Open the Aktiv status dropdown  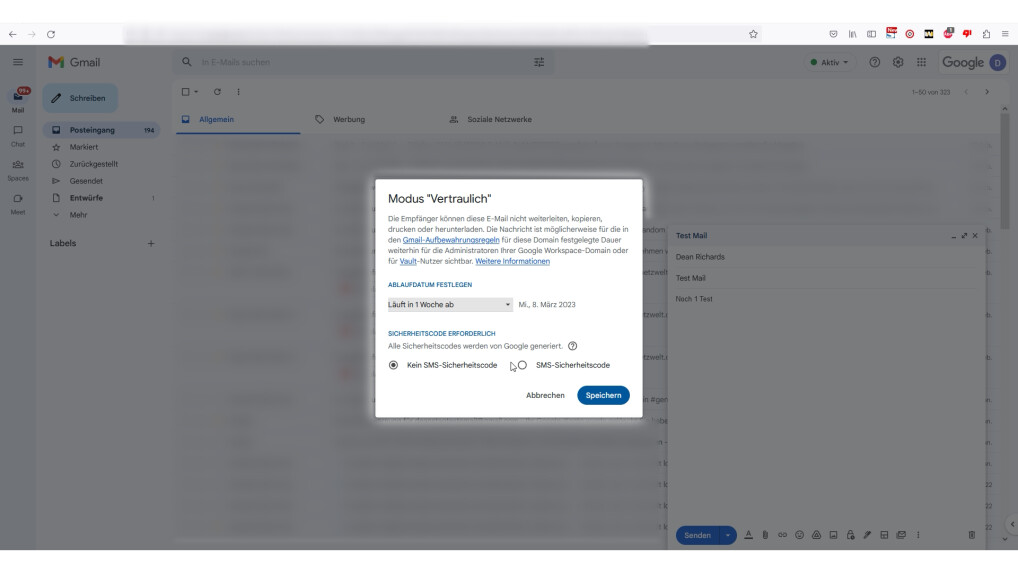(x=830, y=62)
